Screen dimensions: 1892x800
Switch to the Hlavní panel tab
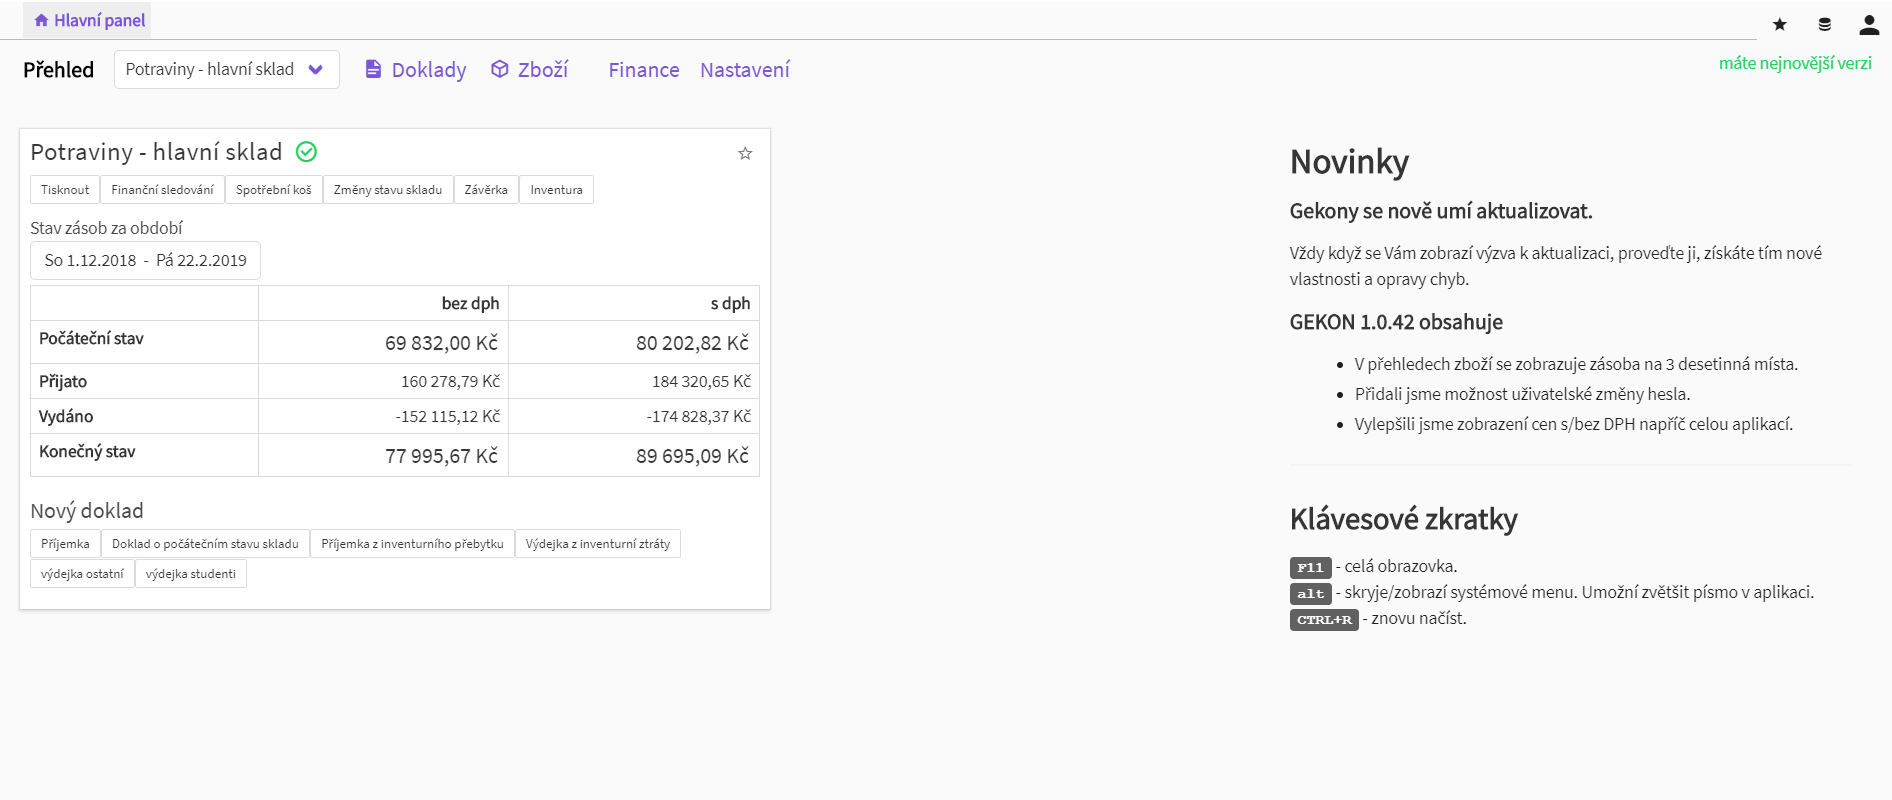point(99,20)
